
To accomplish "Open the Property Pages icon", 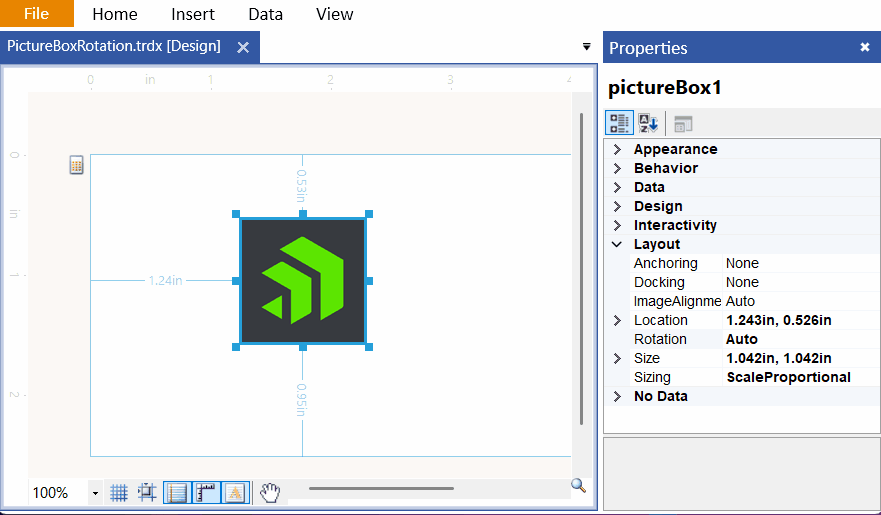I will tap(683, 124).
